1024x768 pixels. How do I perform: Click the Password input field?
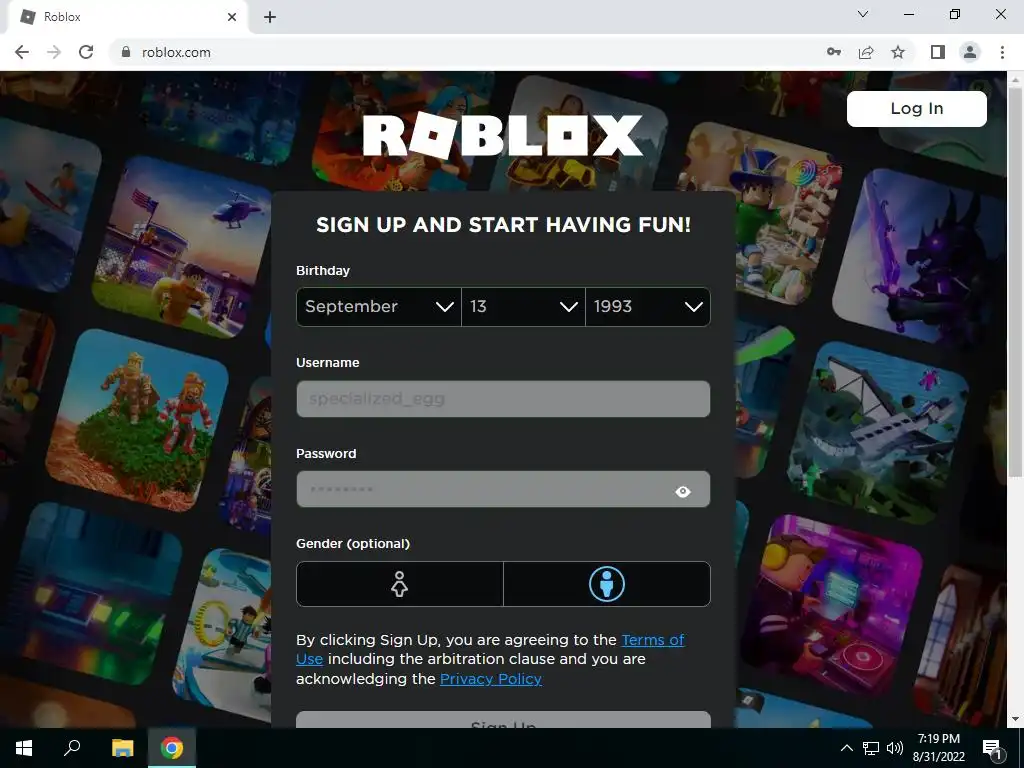pos(503,490)
